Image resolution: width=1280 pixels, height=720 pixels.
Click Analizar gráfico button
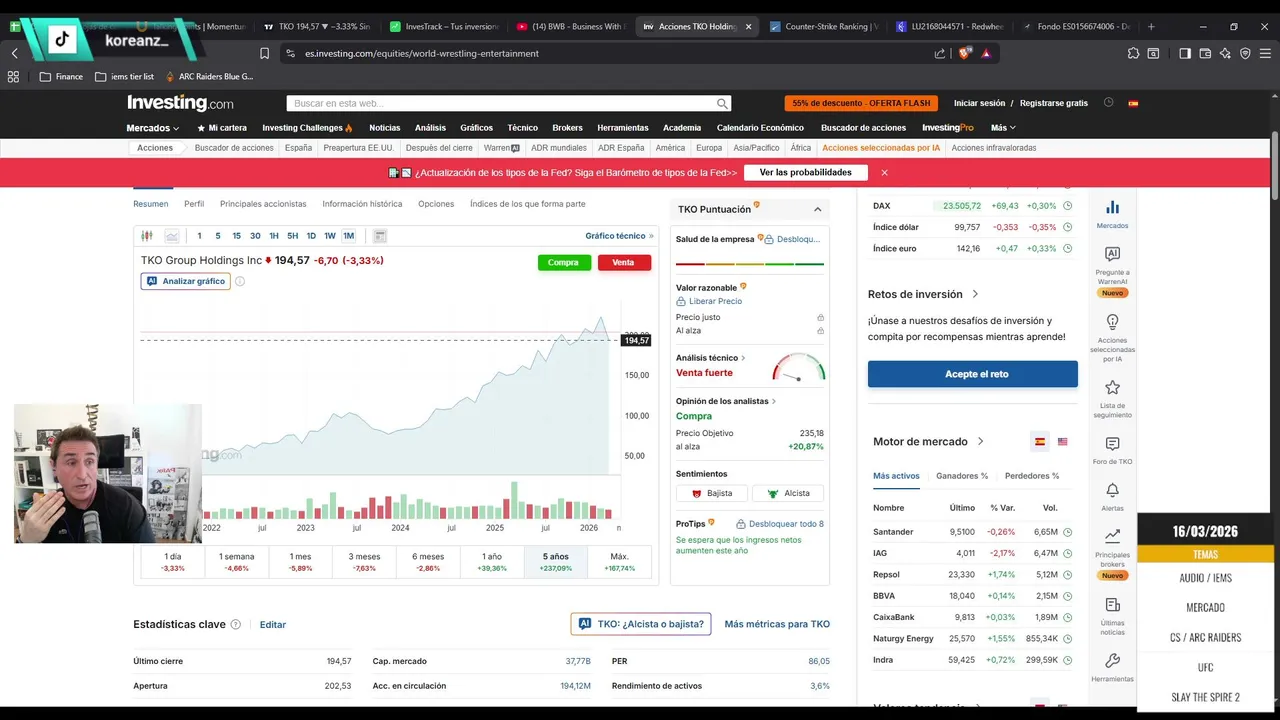coord(186,281)
